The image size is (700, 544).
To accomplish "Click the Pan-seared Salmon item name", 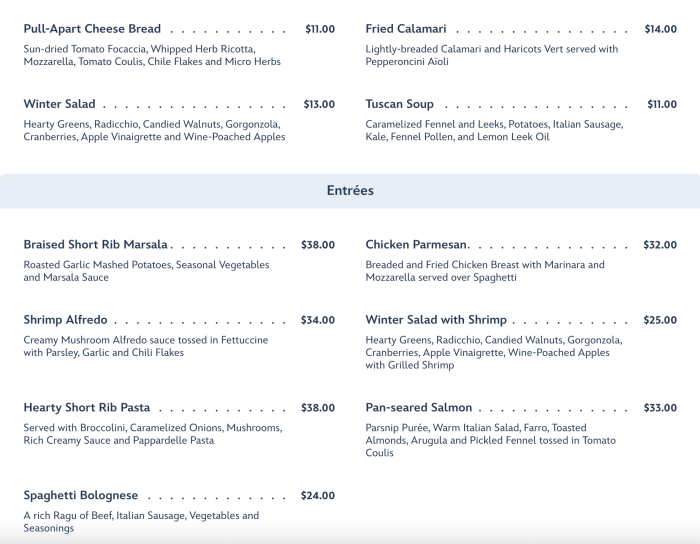I will click(419, 408).
